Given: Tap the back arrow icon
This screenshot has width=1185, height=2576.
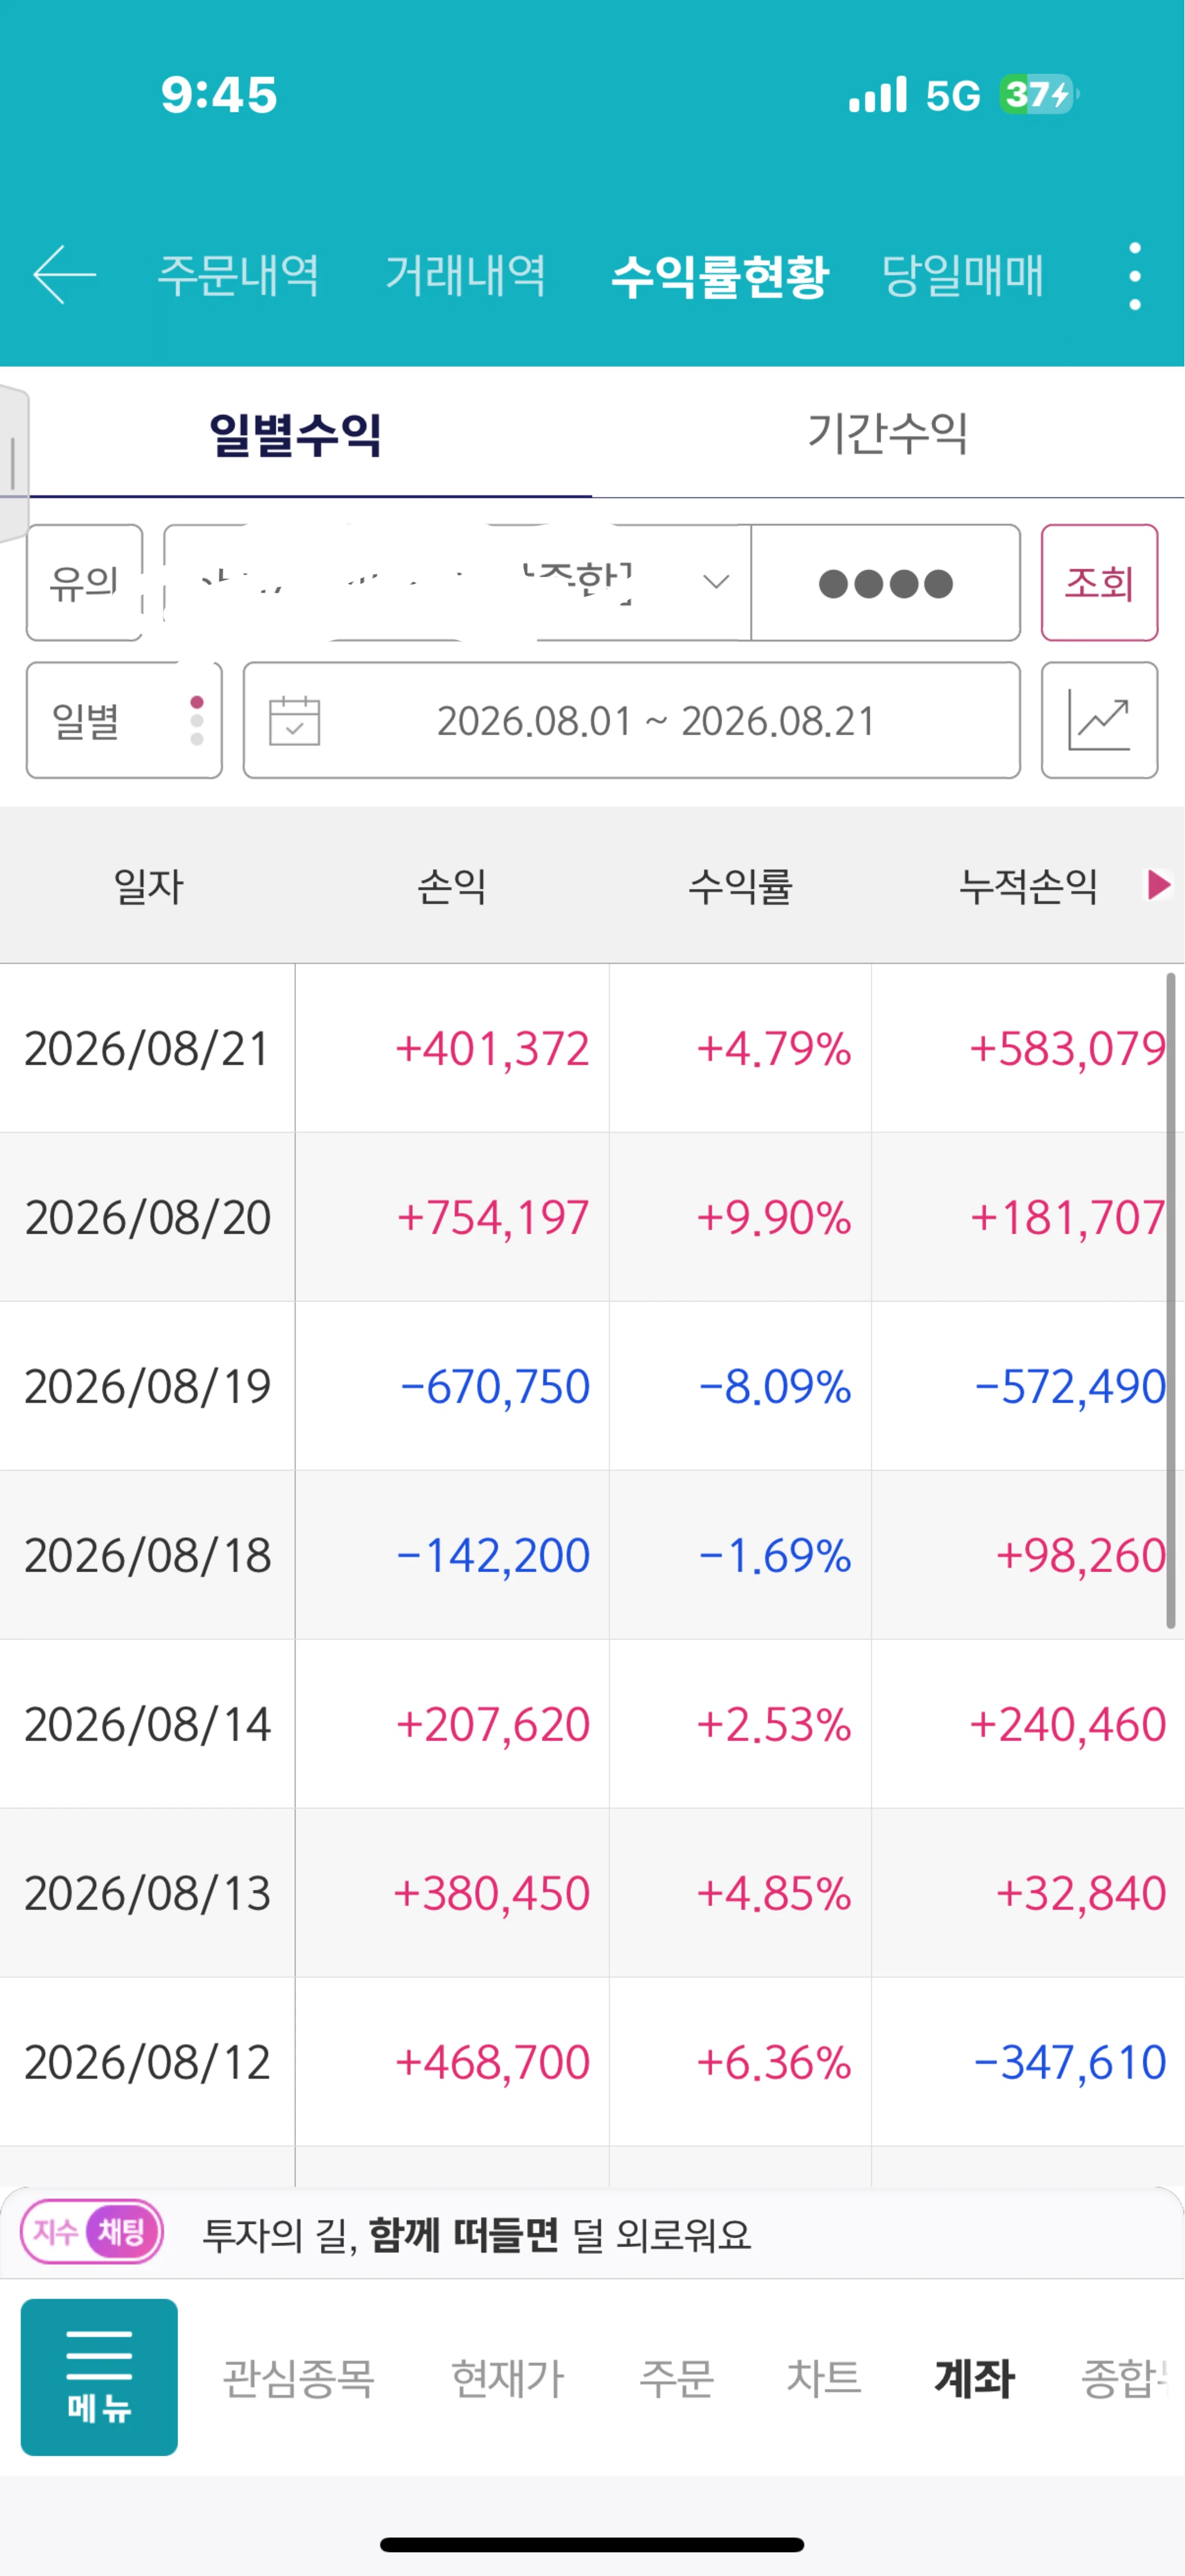Looking at the screenshot, I should pyautogui.click(x=64, y=274).
